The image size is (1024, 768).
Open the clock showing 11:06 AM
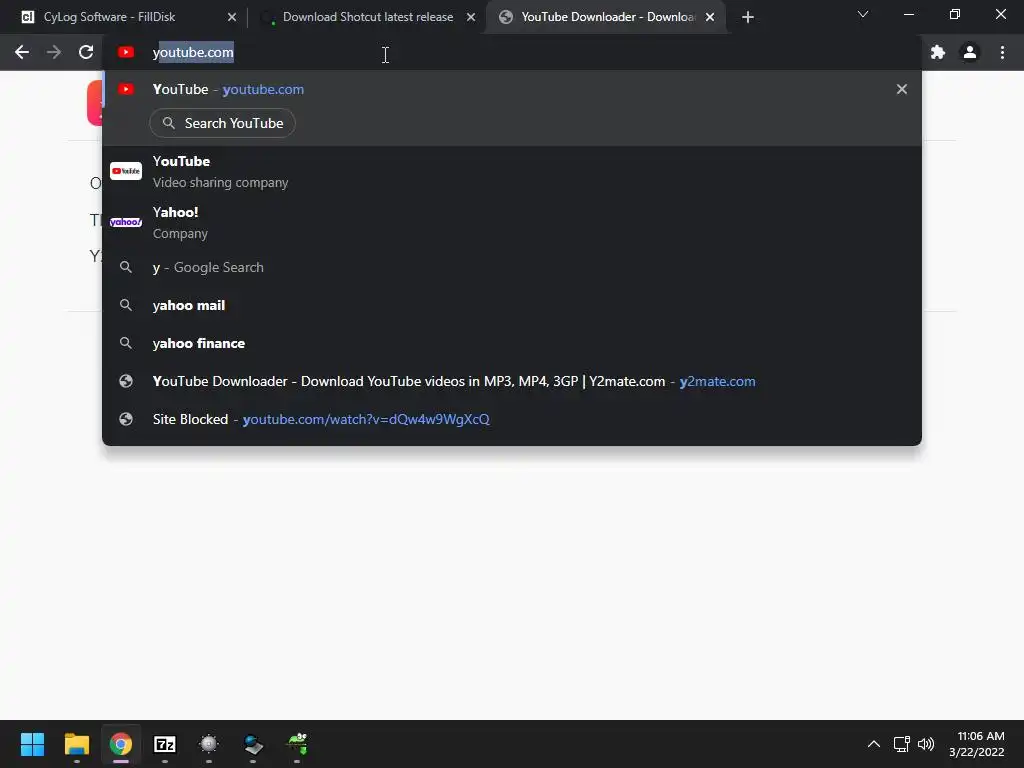[977, 744]
